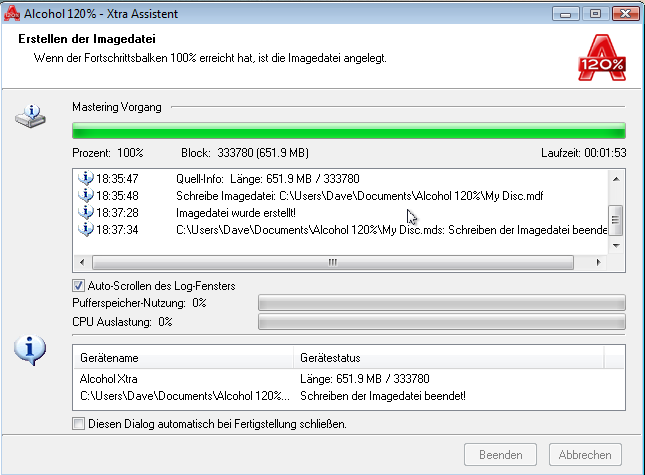Click the green mastering progress bar

[349, 131]
